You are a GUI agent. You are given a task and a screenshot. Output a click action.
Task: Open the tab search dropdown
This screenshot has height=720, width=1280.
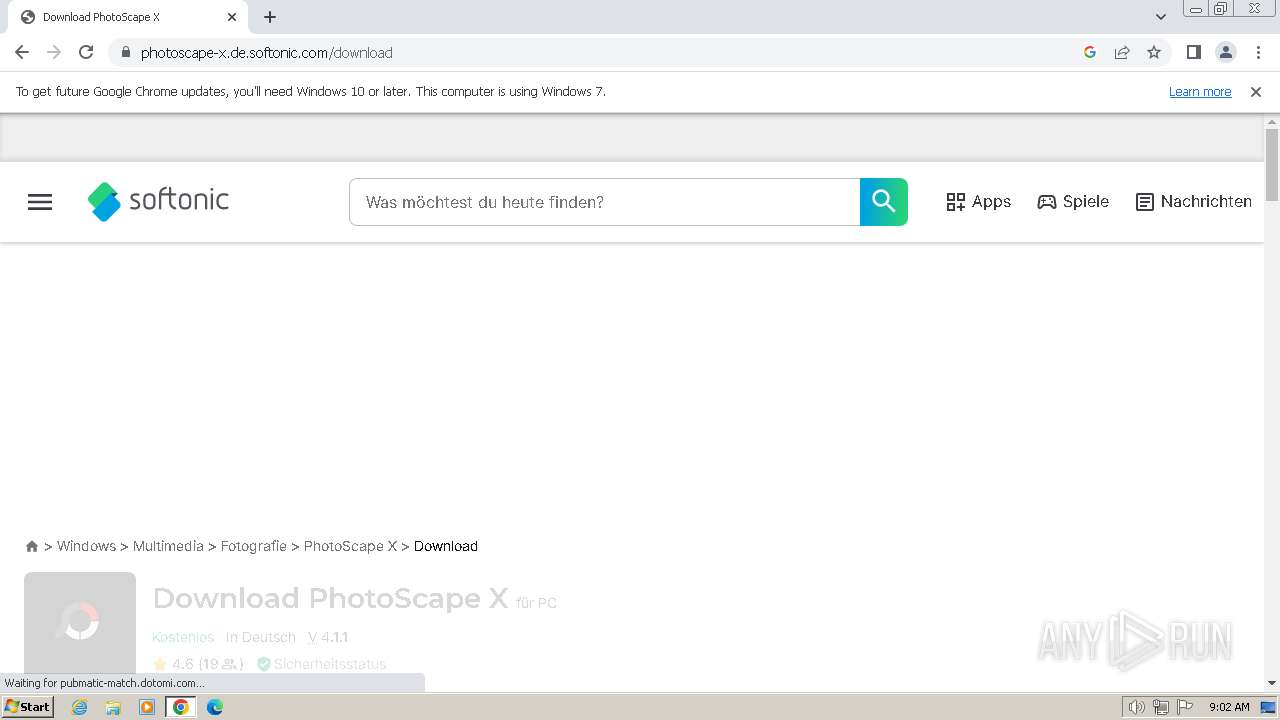point(1161,17)
